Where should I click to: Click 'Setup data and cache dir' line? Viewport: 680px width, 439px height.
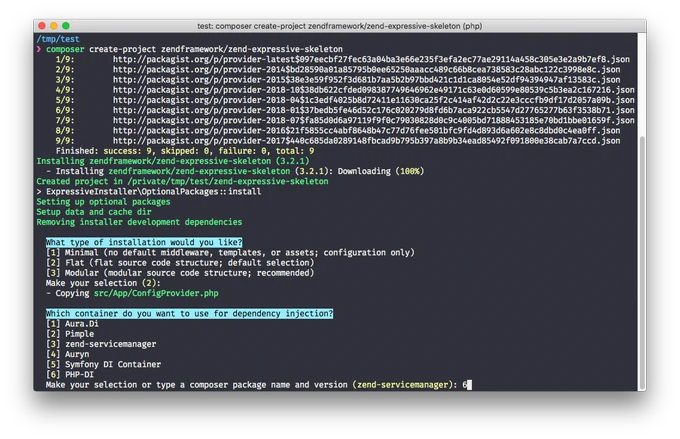tap(94, 212)
